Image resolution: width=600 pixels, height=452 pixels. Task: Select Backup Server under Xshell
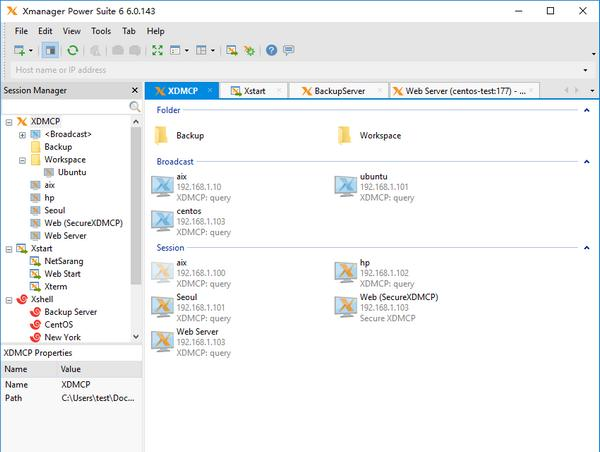pos(70,312)
